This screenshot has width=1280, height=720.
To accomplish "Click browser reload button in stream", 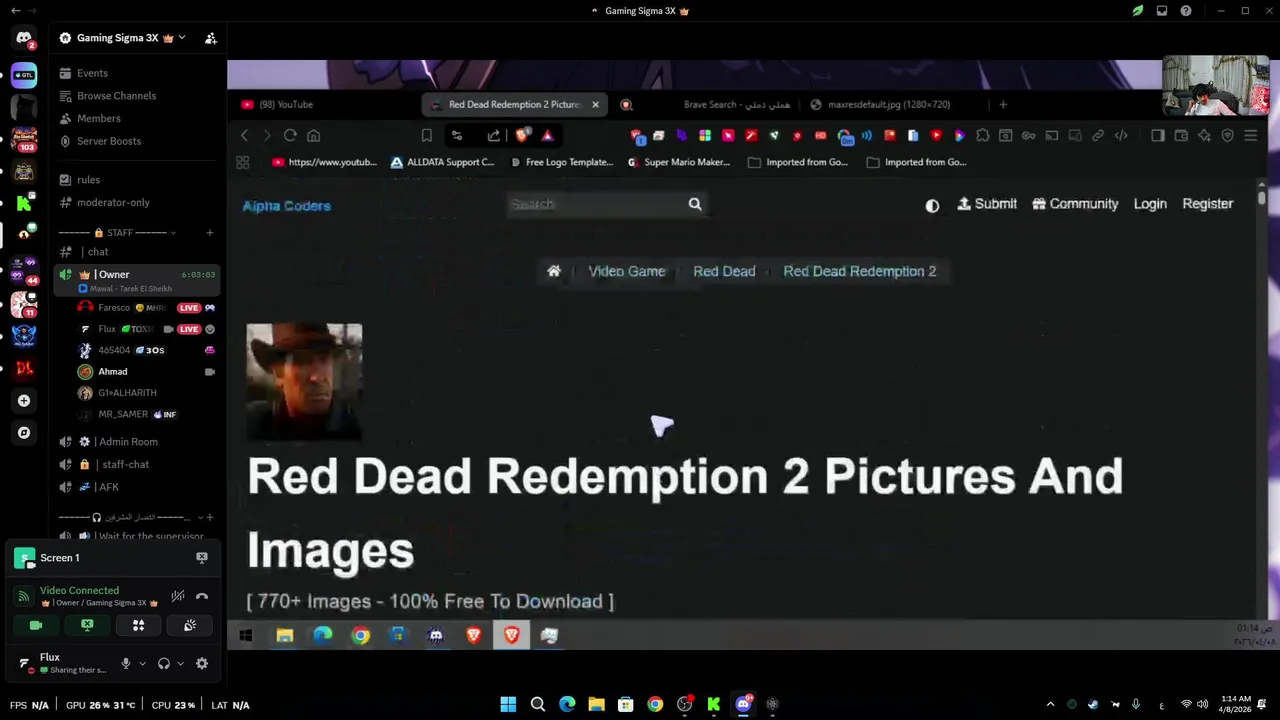I will pos(290,135).
